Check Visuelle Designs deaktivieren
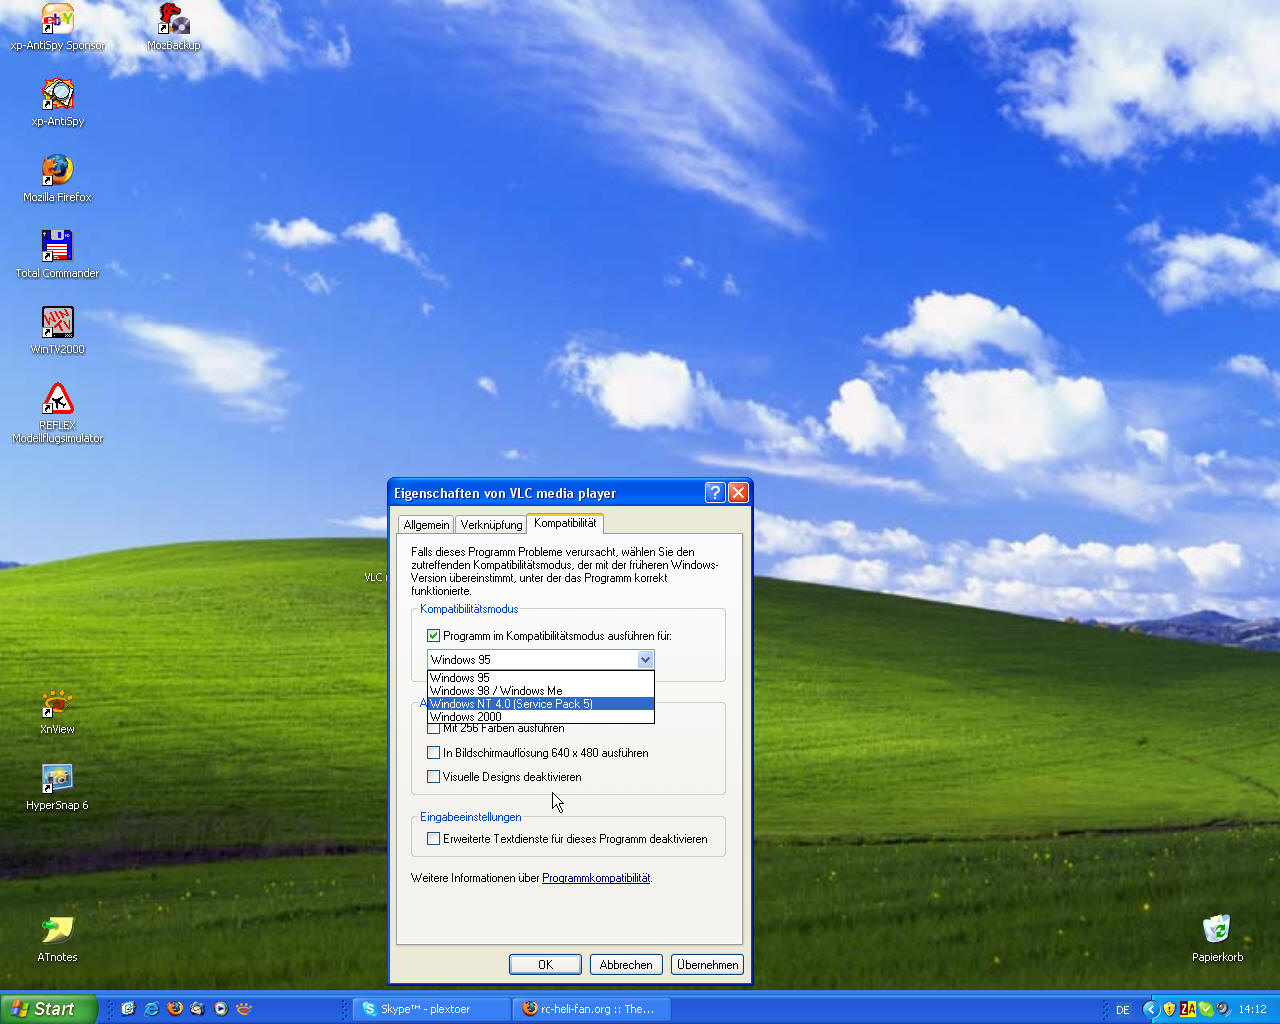This screenshot has width=1280, height=1024. click(434, 777)
